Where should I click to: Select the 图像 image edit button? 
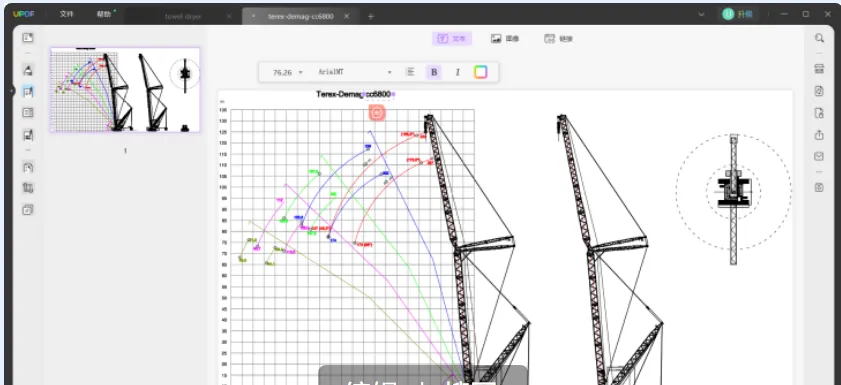(505, 39)
